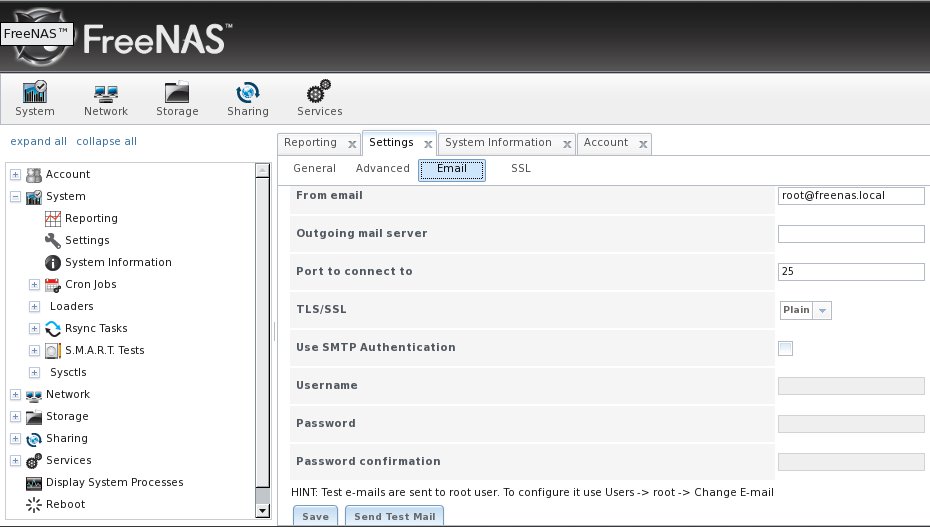Open Display System Processes tree item
This screenshot has height=527, width=930.
click(114, 483)
